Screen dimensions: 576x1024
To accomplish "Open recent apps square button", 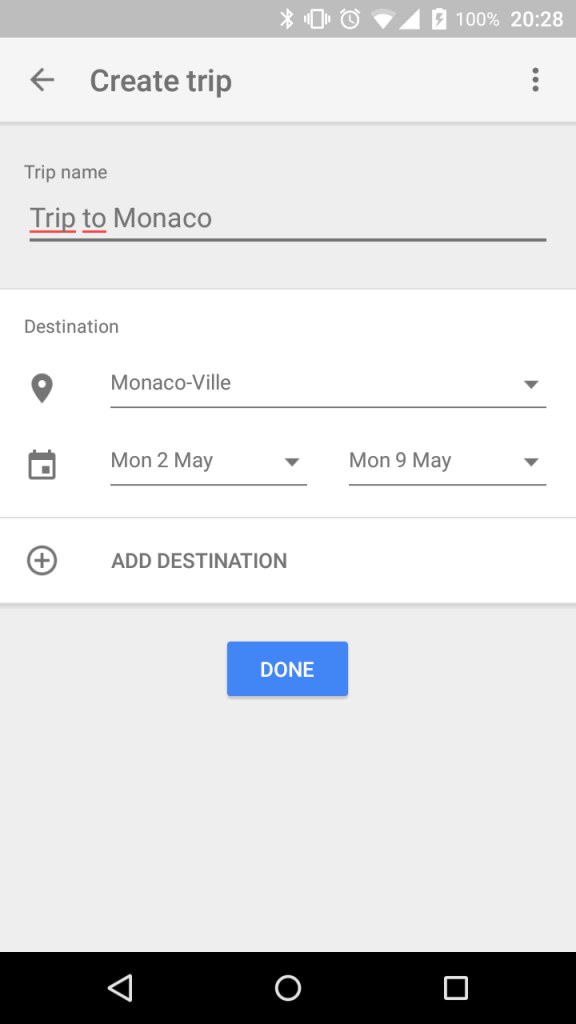I will (x=455, y=987).
